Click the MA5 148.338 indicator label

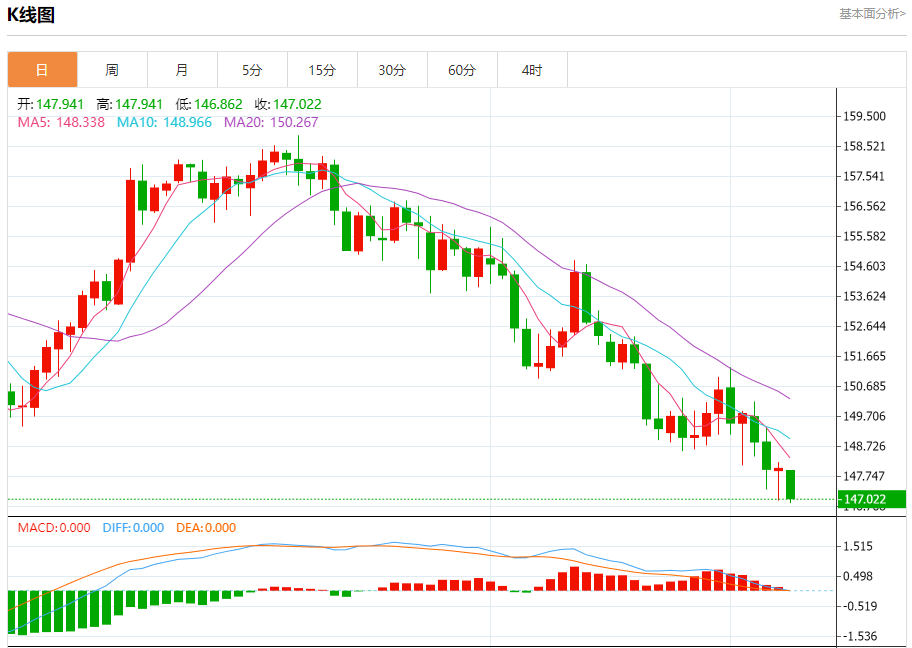[61, 122]
